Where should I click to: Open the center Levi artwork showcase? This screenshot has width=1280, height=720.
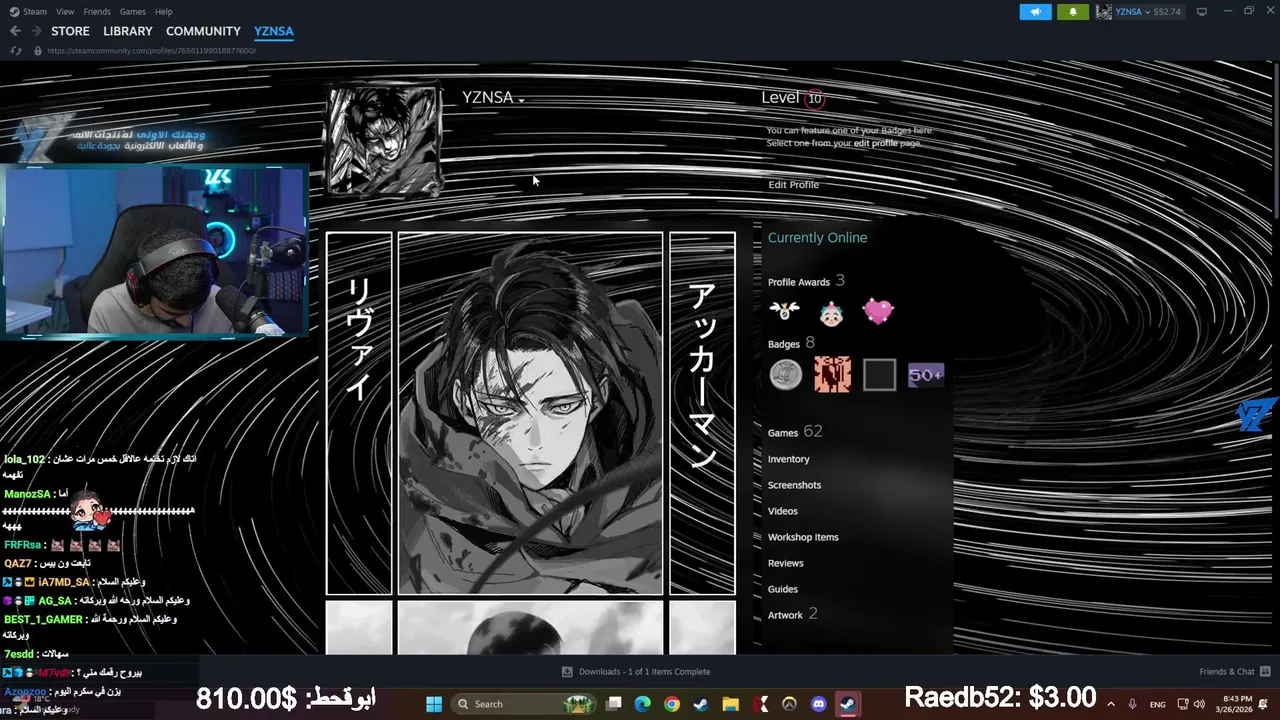530,414
